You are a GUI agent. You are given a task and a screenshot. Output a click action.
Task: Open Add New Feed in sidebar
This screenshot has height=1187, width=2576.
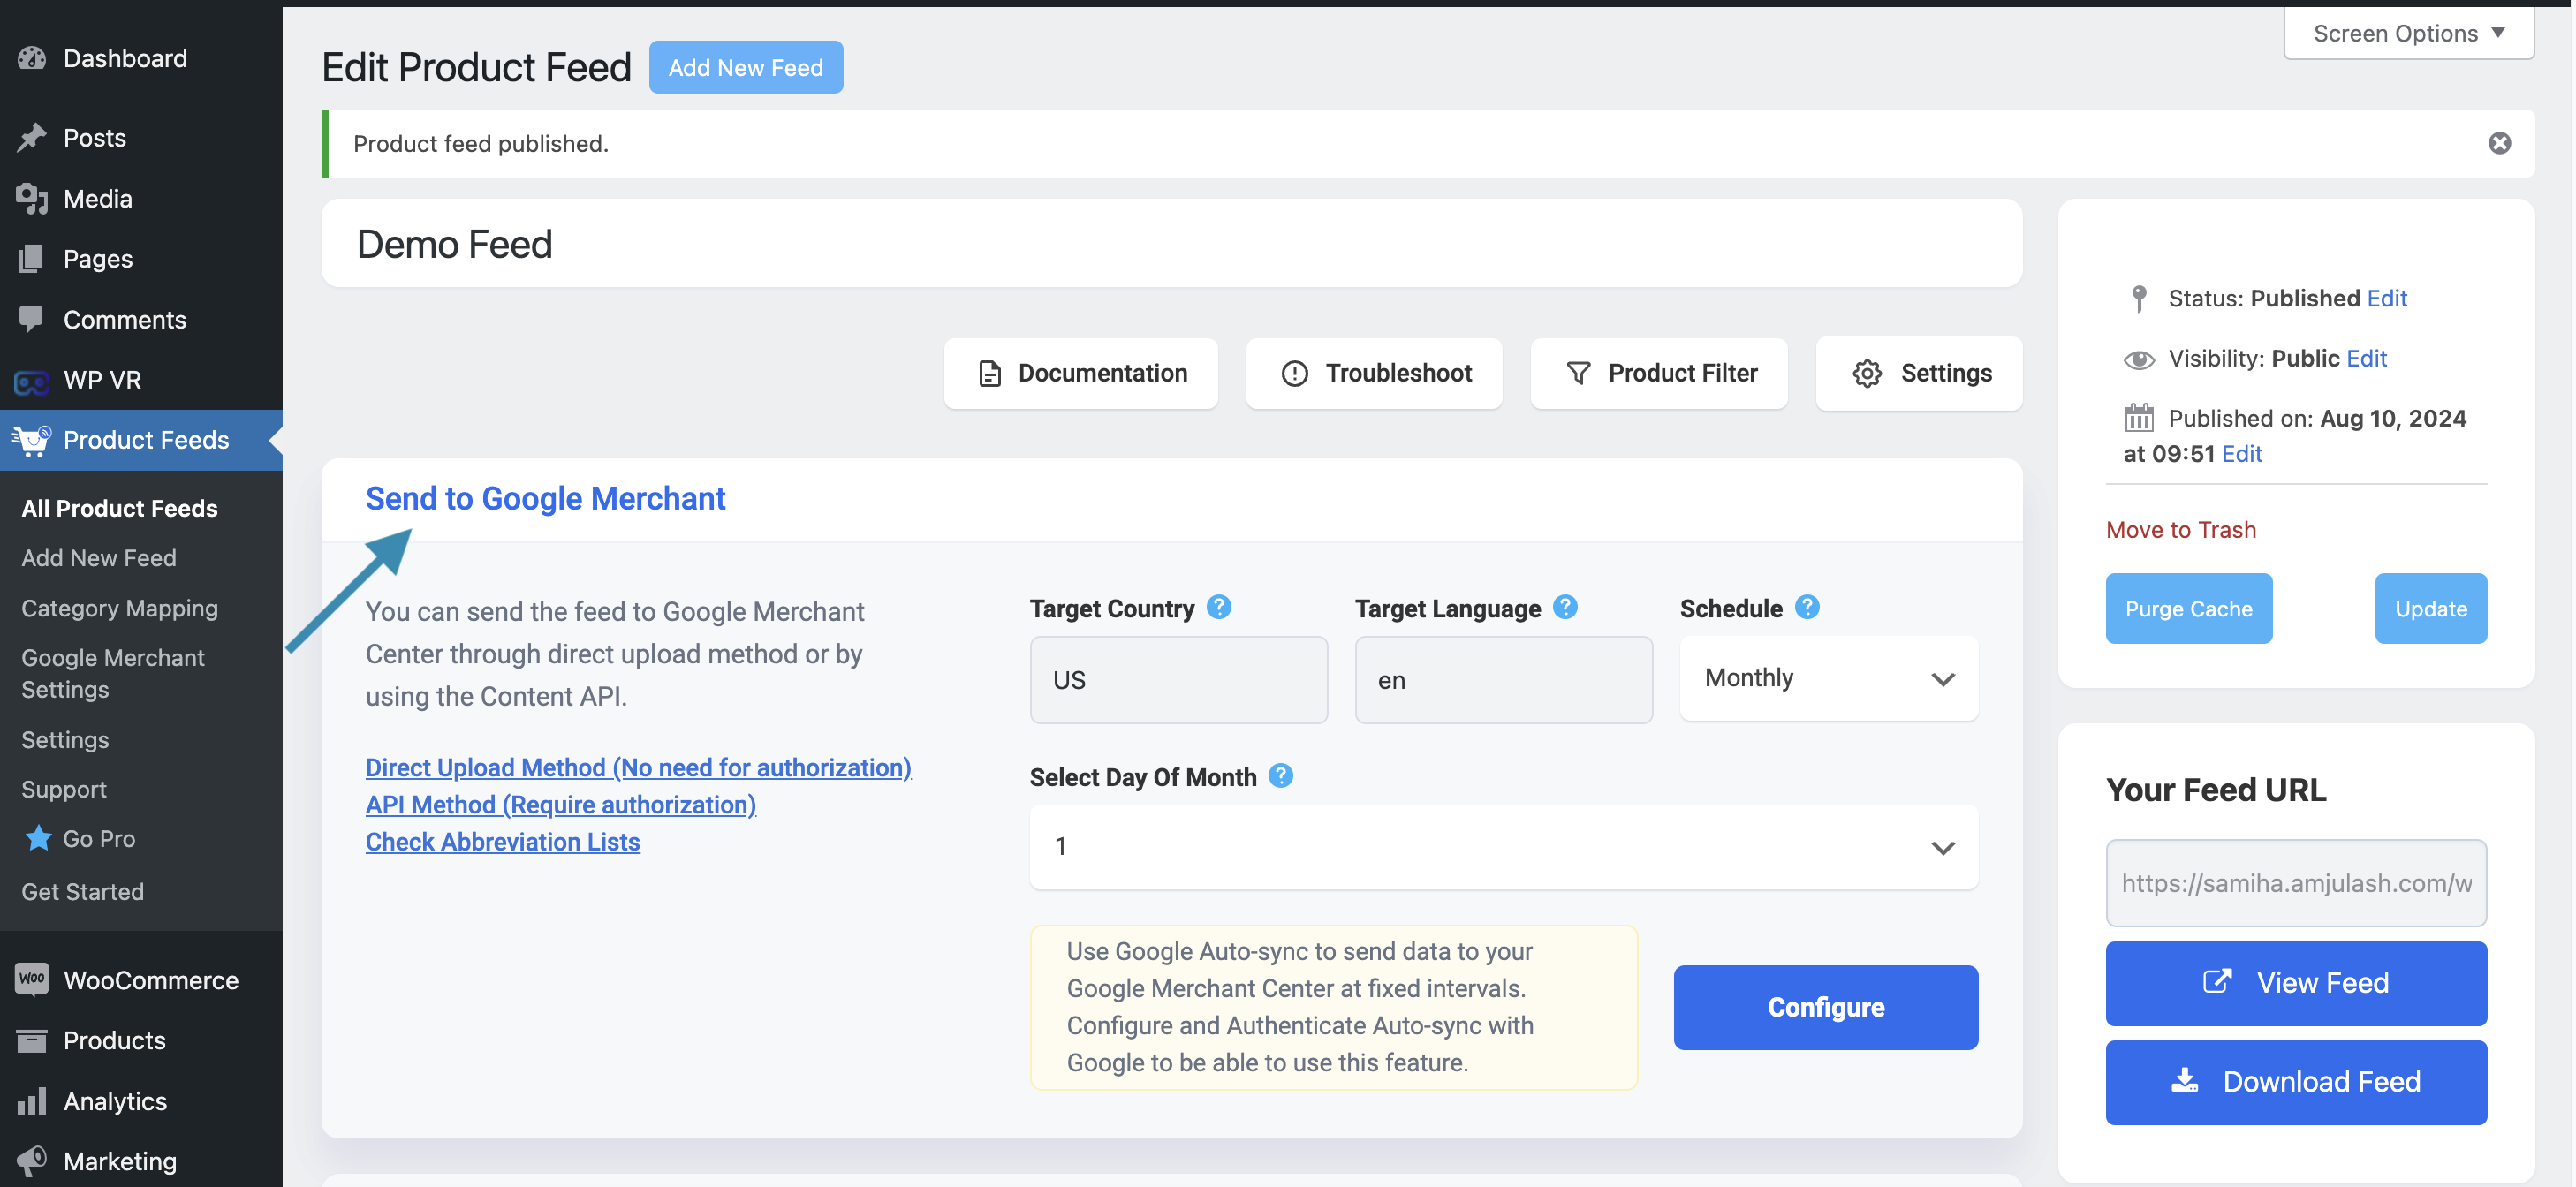[x=99, y=558]
